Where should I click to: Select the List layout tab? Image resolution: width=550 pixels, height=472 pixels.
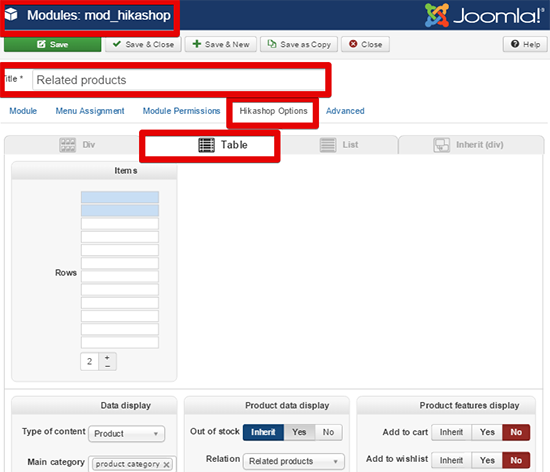(x=339, y=144)
